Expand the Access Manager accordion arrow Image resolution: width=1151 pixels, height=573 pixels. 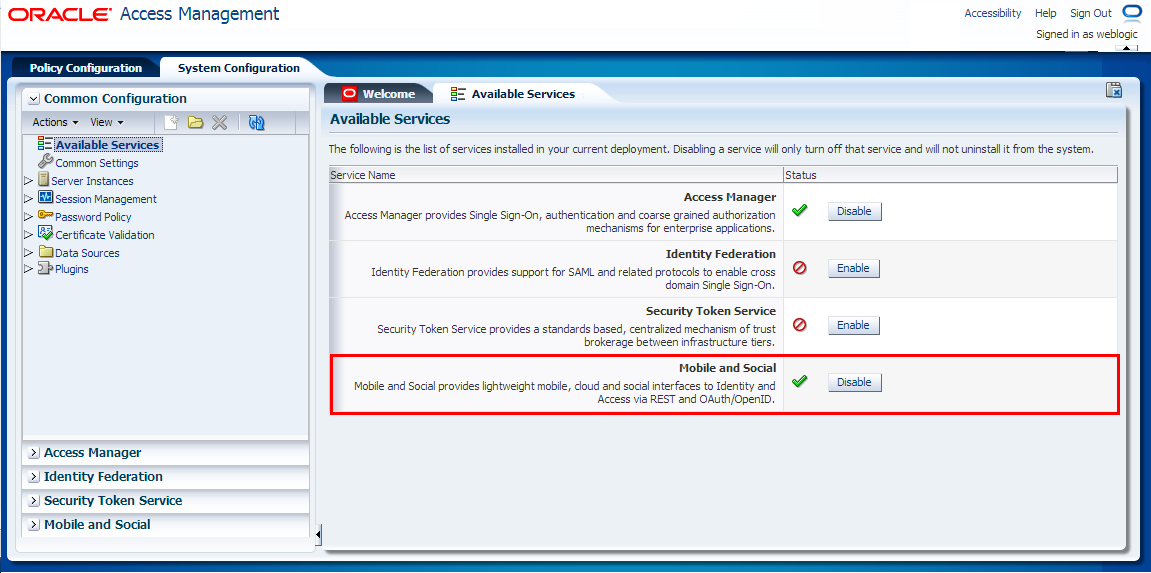pos(34,453)
